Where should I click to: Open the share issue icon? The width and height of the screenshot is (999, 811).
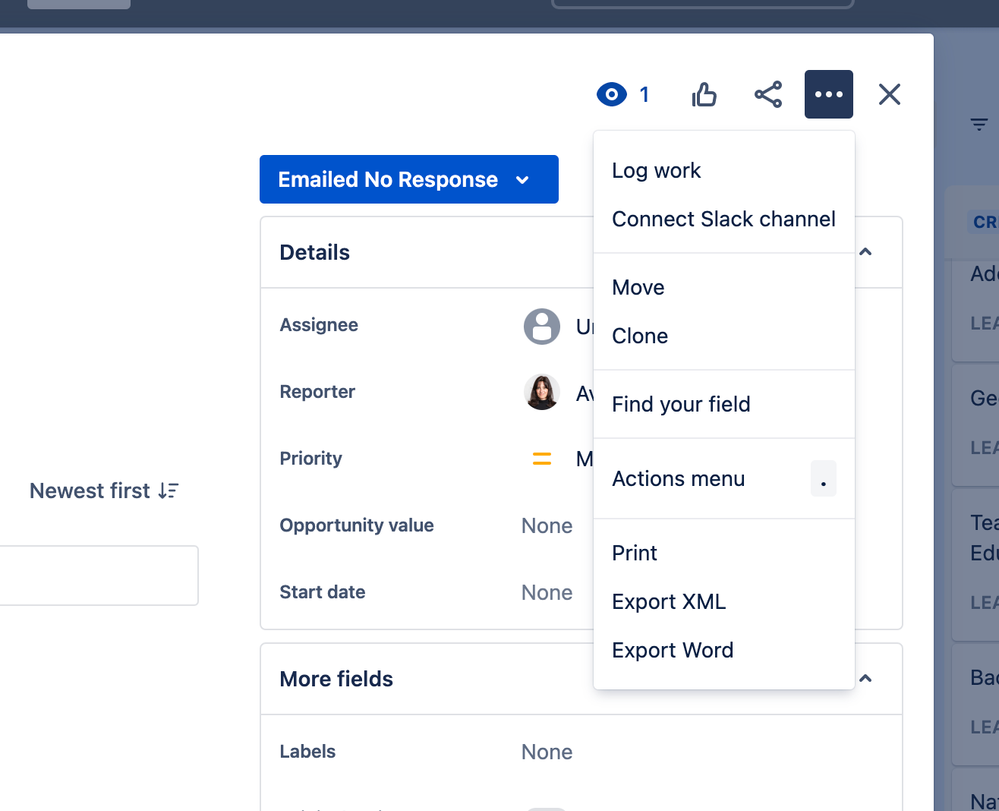tap(768, 93)
